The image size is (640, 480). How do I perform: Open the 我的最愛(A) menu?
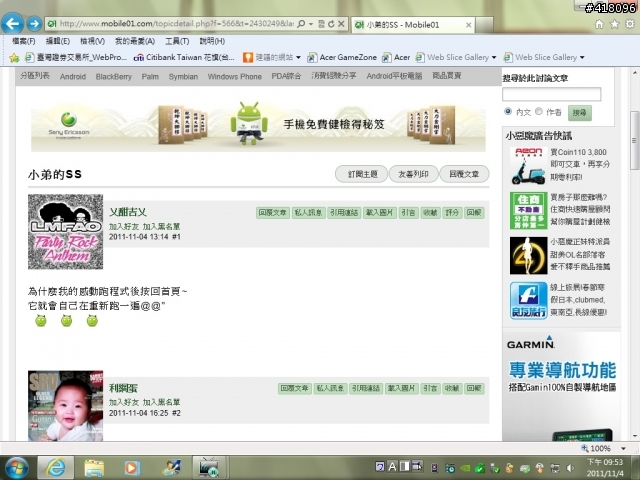pyautogui.click(x=135, y=41)
